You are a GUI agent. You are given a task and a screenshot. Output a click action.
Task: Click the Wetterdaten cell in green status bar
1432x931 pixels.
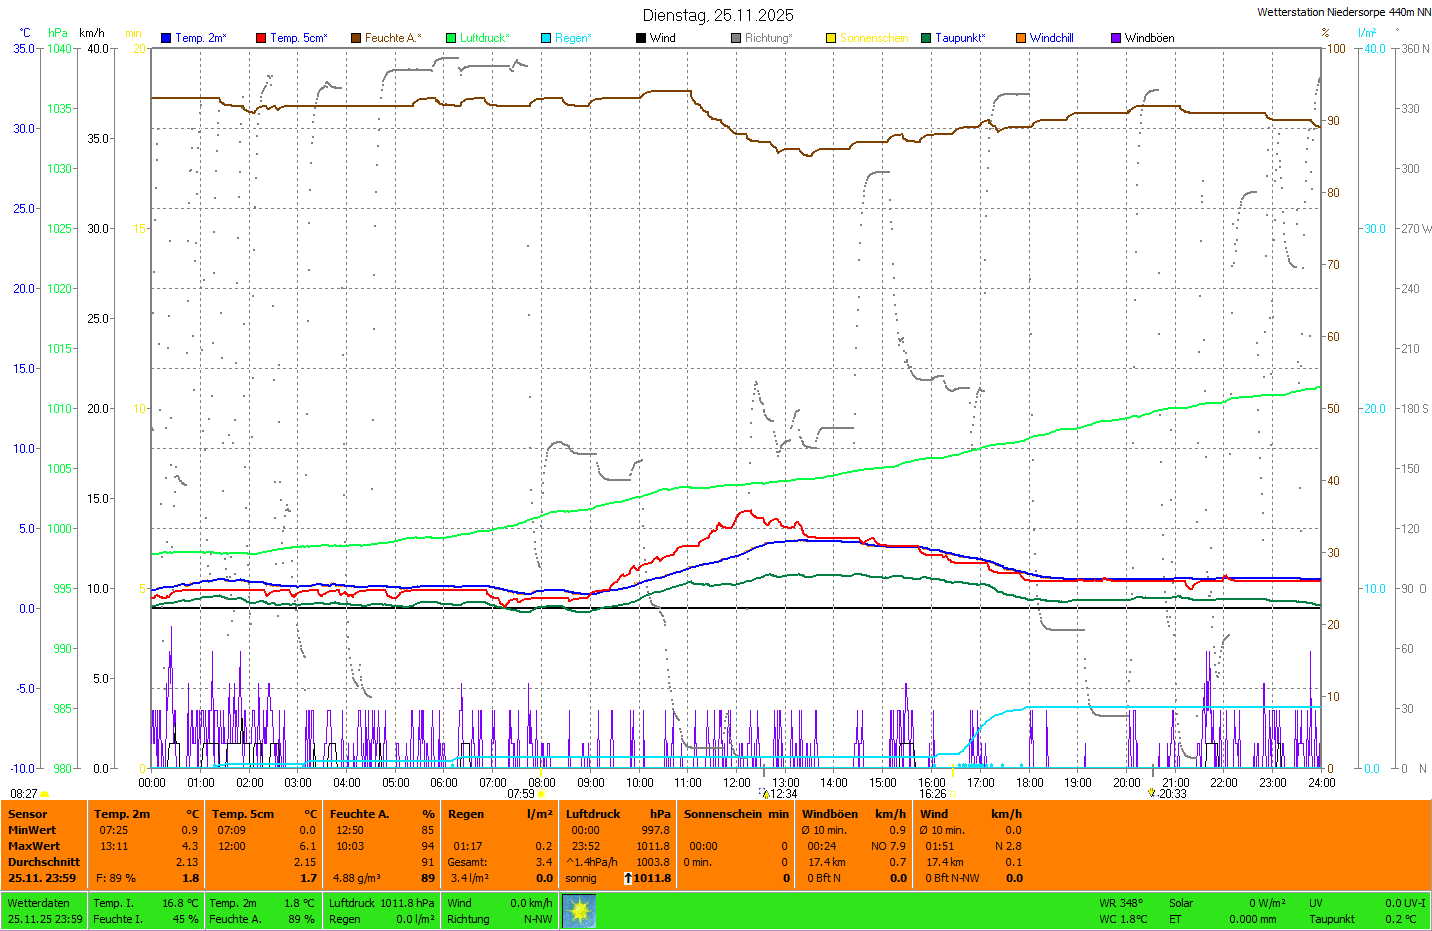pos(38,903)
